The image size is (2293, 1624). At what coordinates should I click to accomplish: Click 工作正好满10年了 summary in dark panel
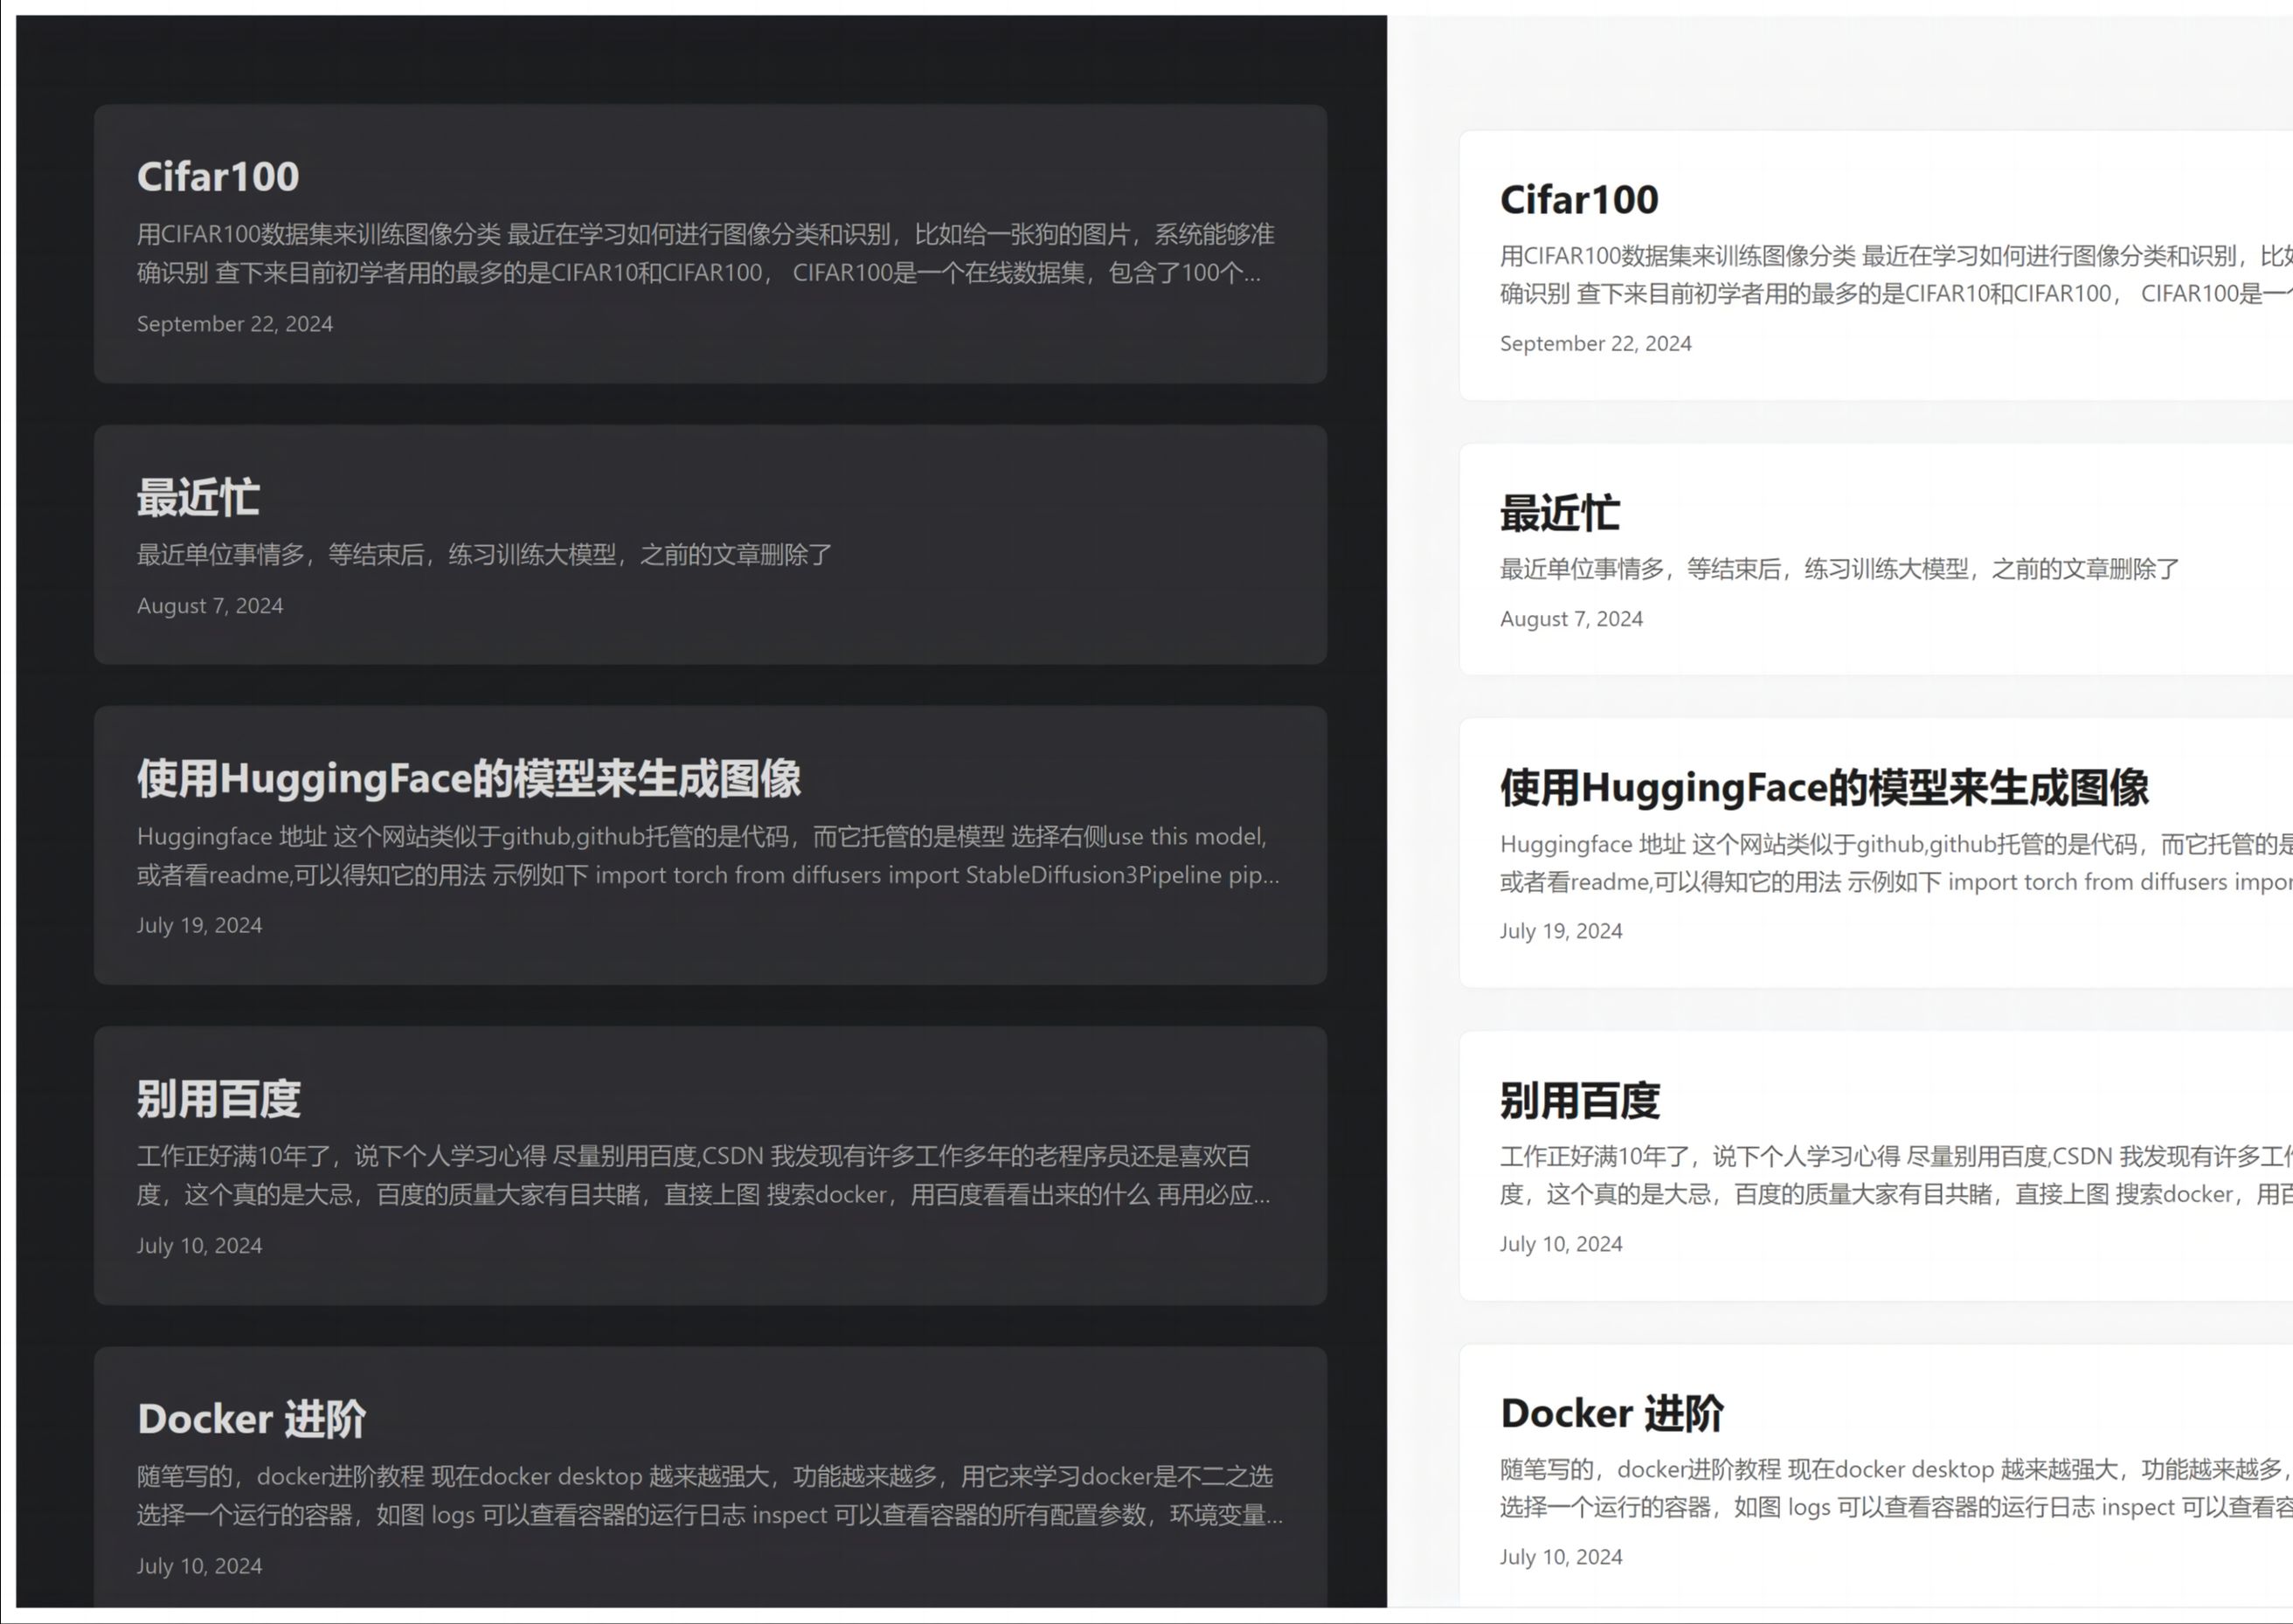(704, 1176)
